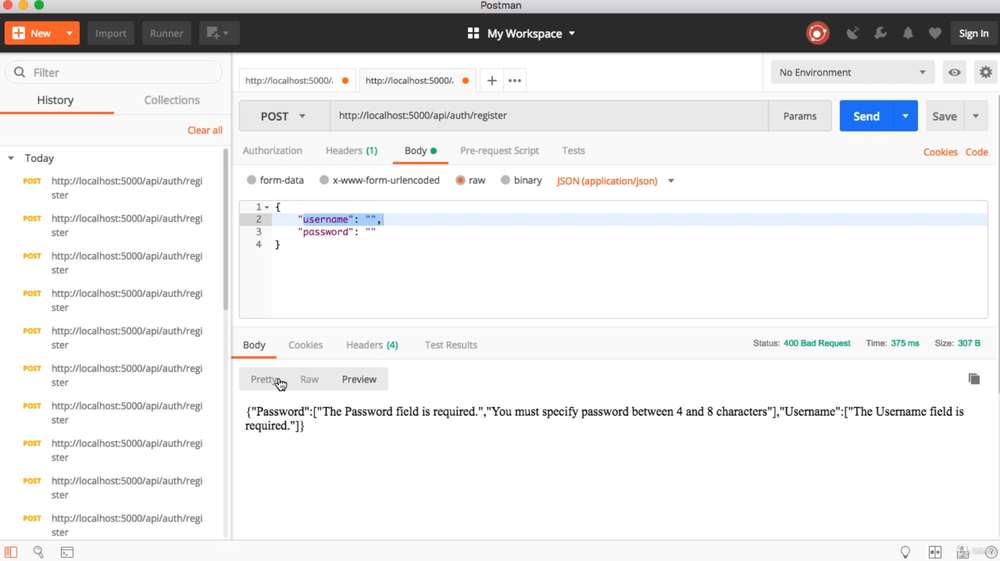Choose x-www-form-urlencoded body type
This screenshot has width=1000, height=561.
[x=325, y=181]
